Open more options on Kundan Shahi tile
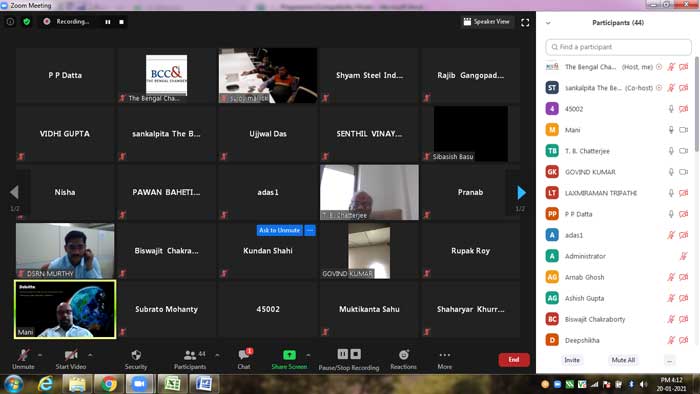The image size is (700, 394). click(x=310, y=230)
